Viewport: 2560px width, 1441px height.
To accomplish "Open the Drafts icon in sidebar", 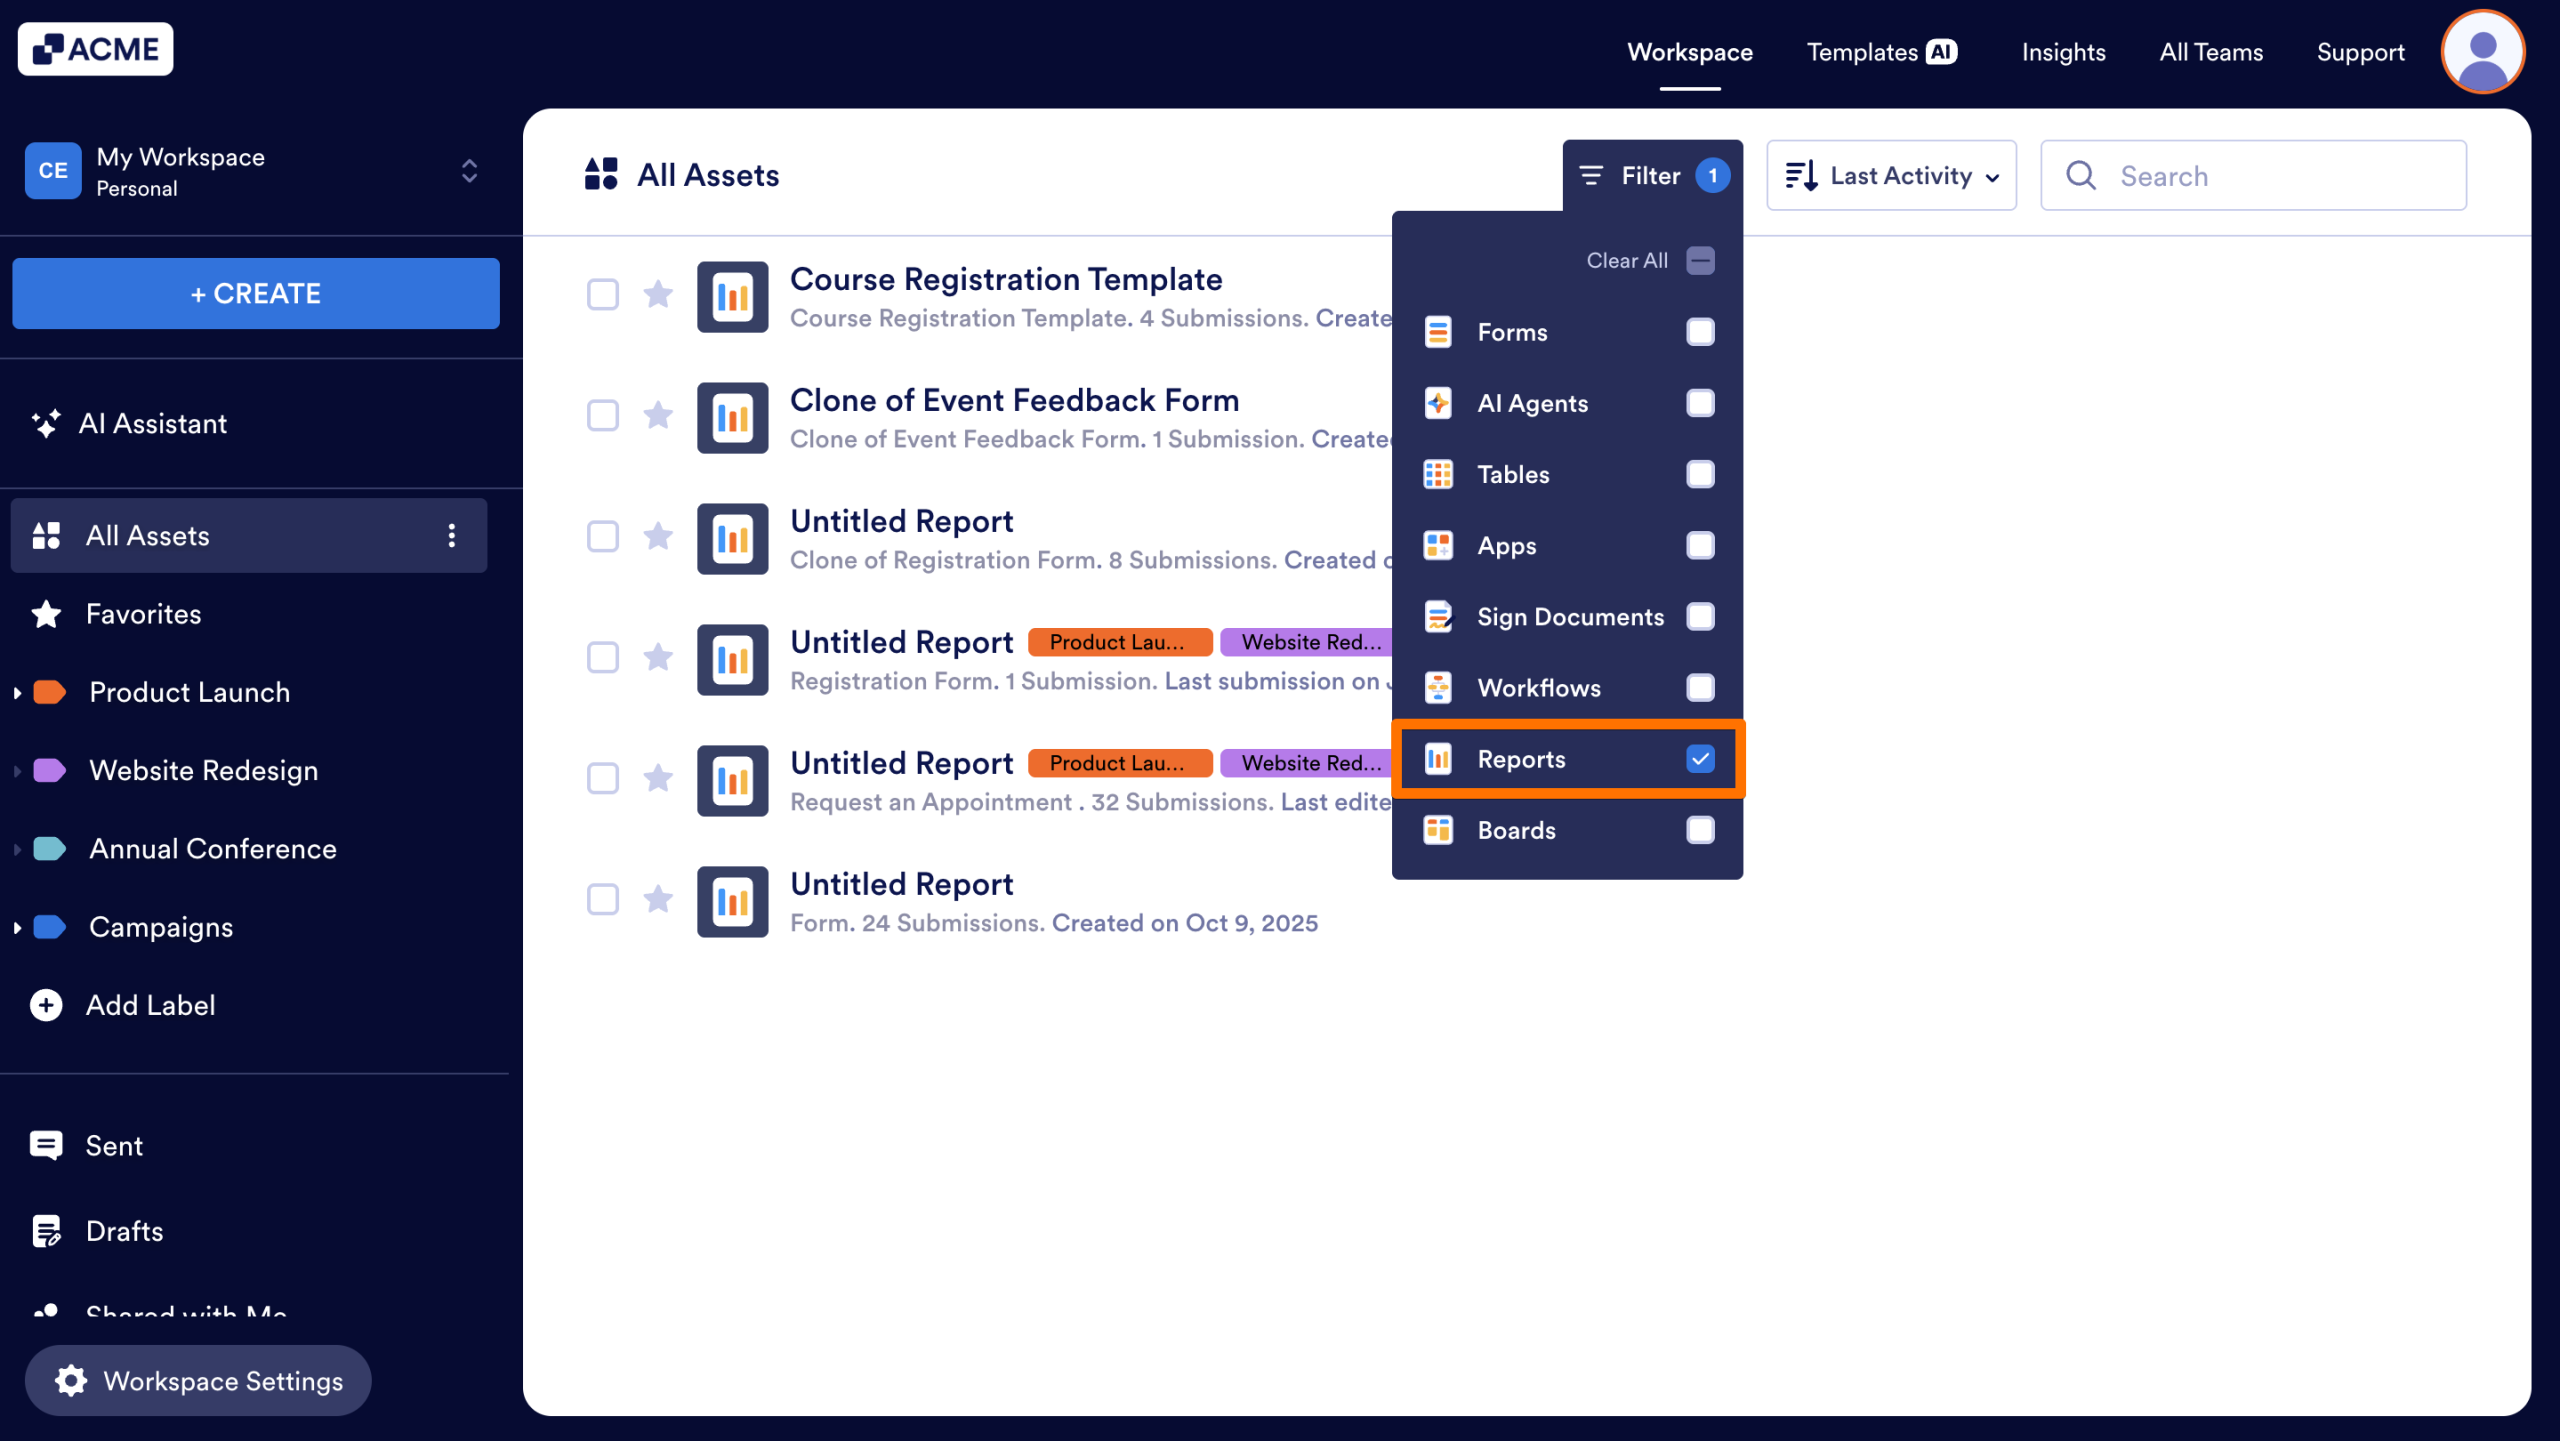I will (46, 1230).
